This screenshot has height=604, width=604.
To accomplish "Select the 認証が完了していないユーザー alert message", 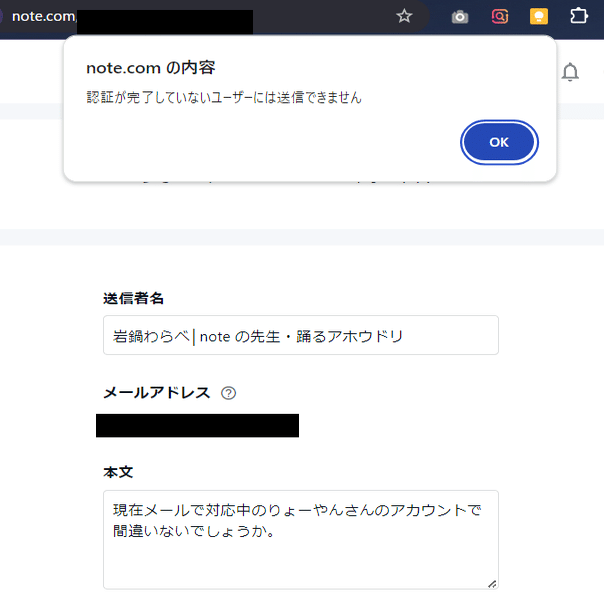I will 224,97.
